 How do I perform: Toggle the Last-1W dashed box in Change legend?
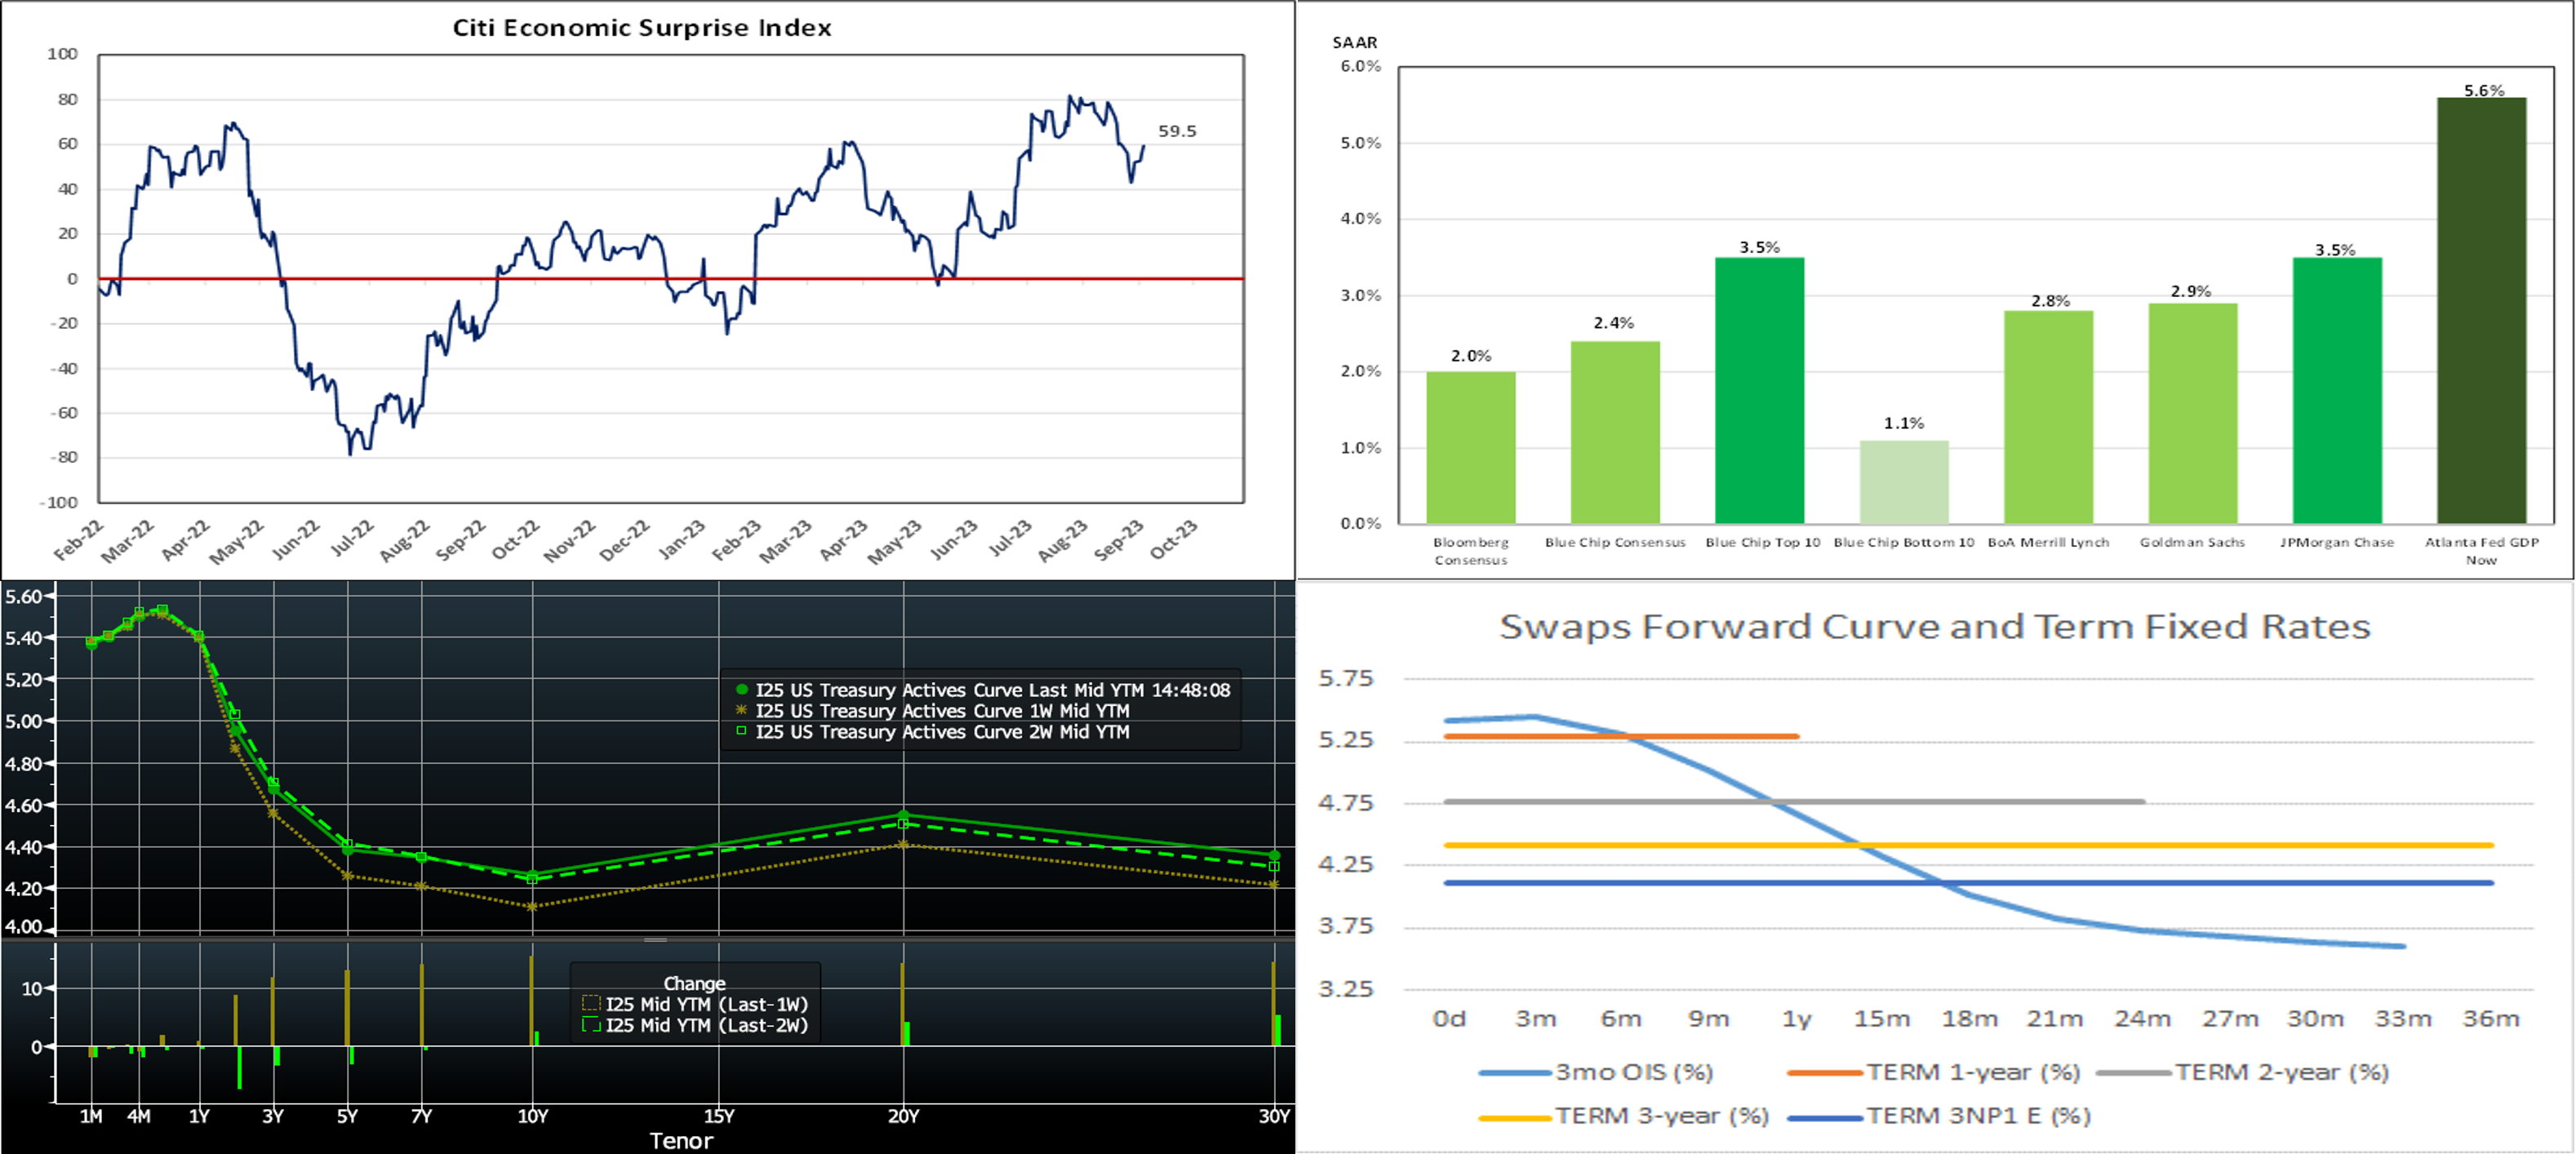click(591, 1004)
